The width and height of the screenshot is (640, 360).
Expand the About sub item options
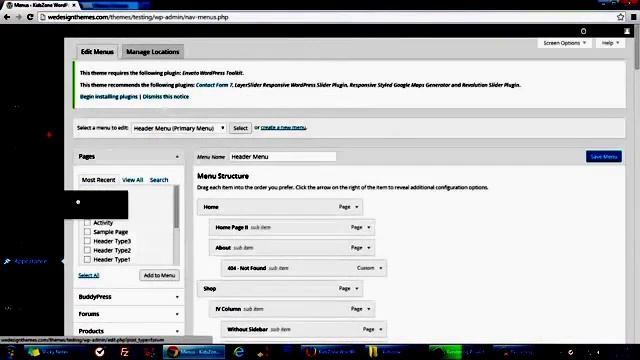[x=369, y=248]
